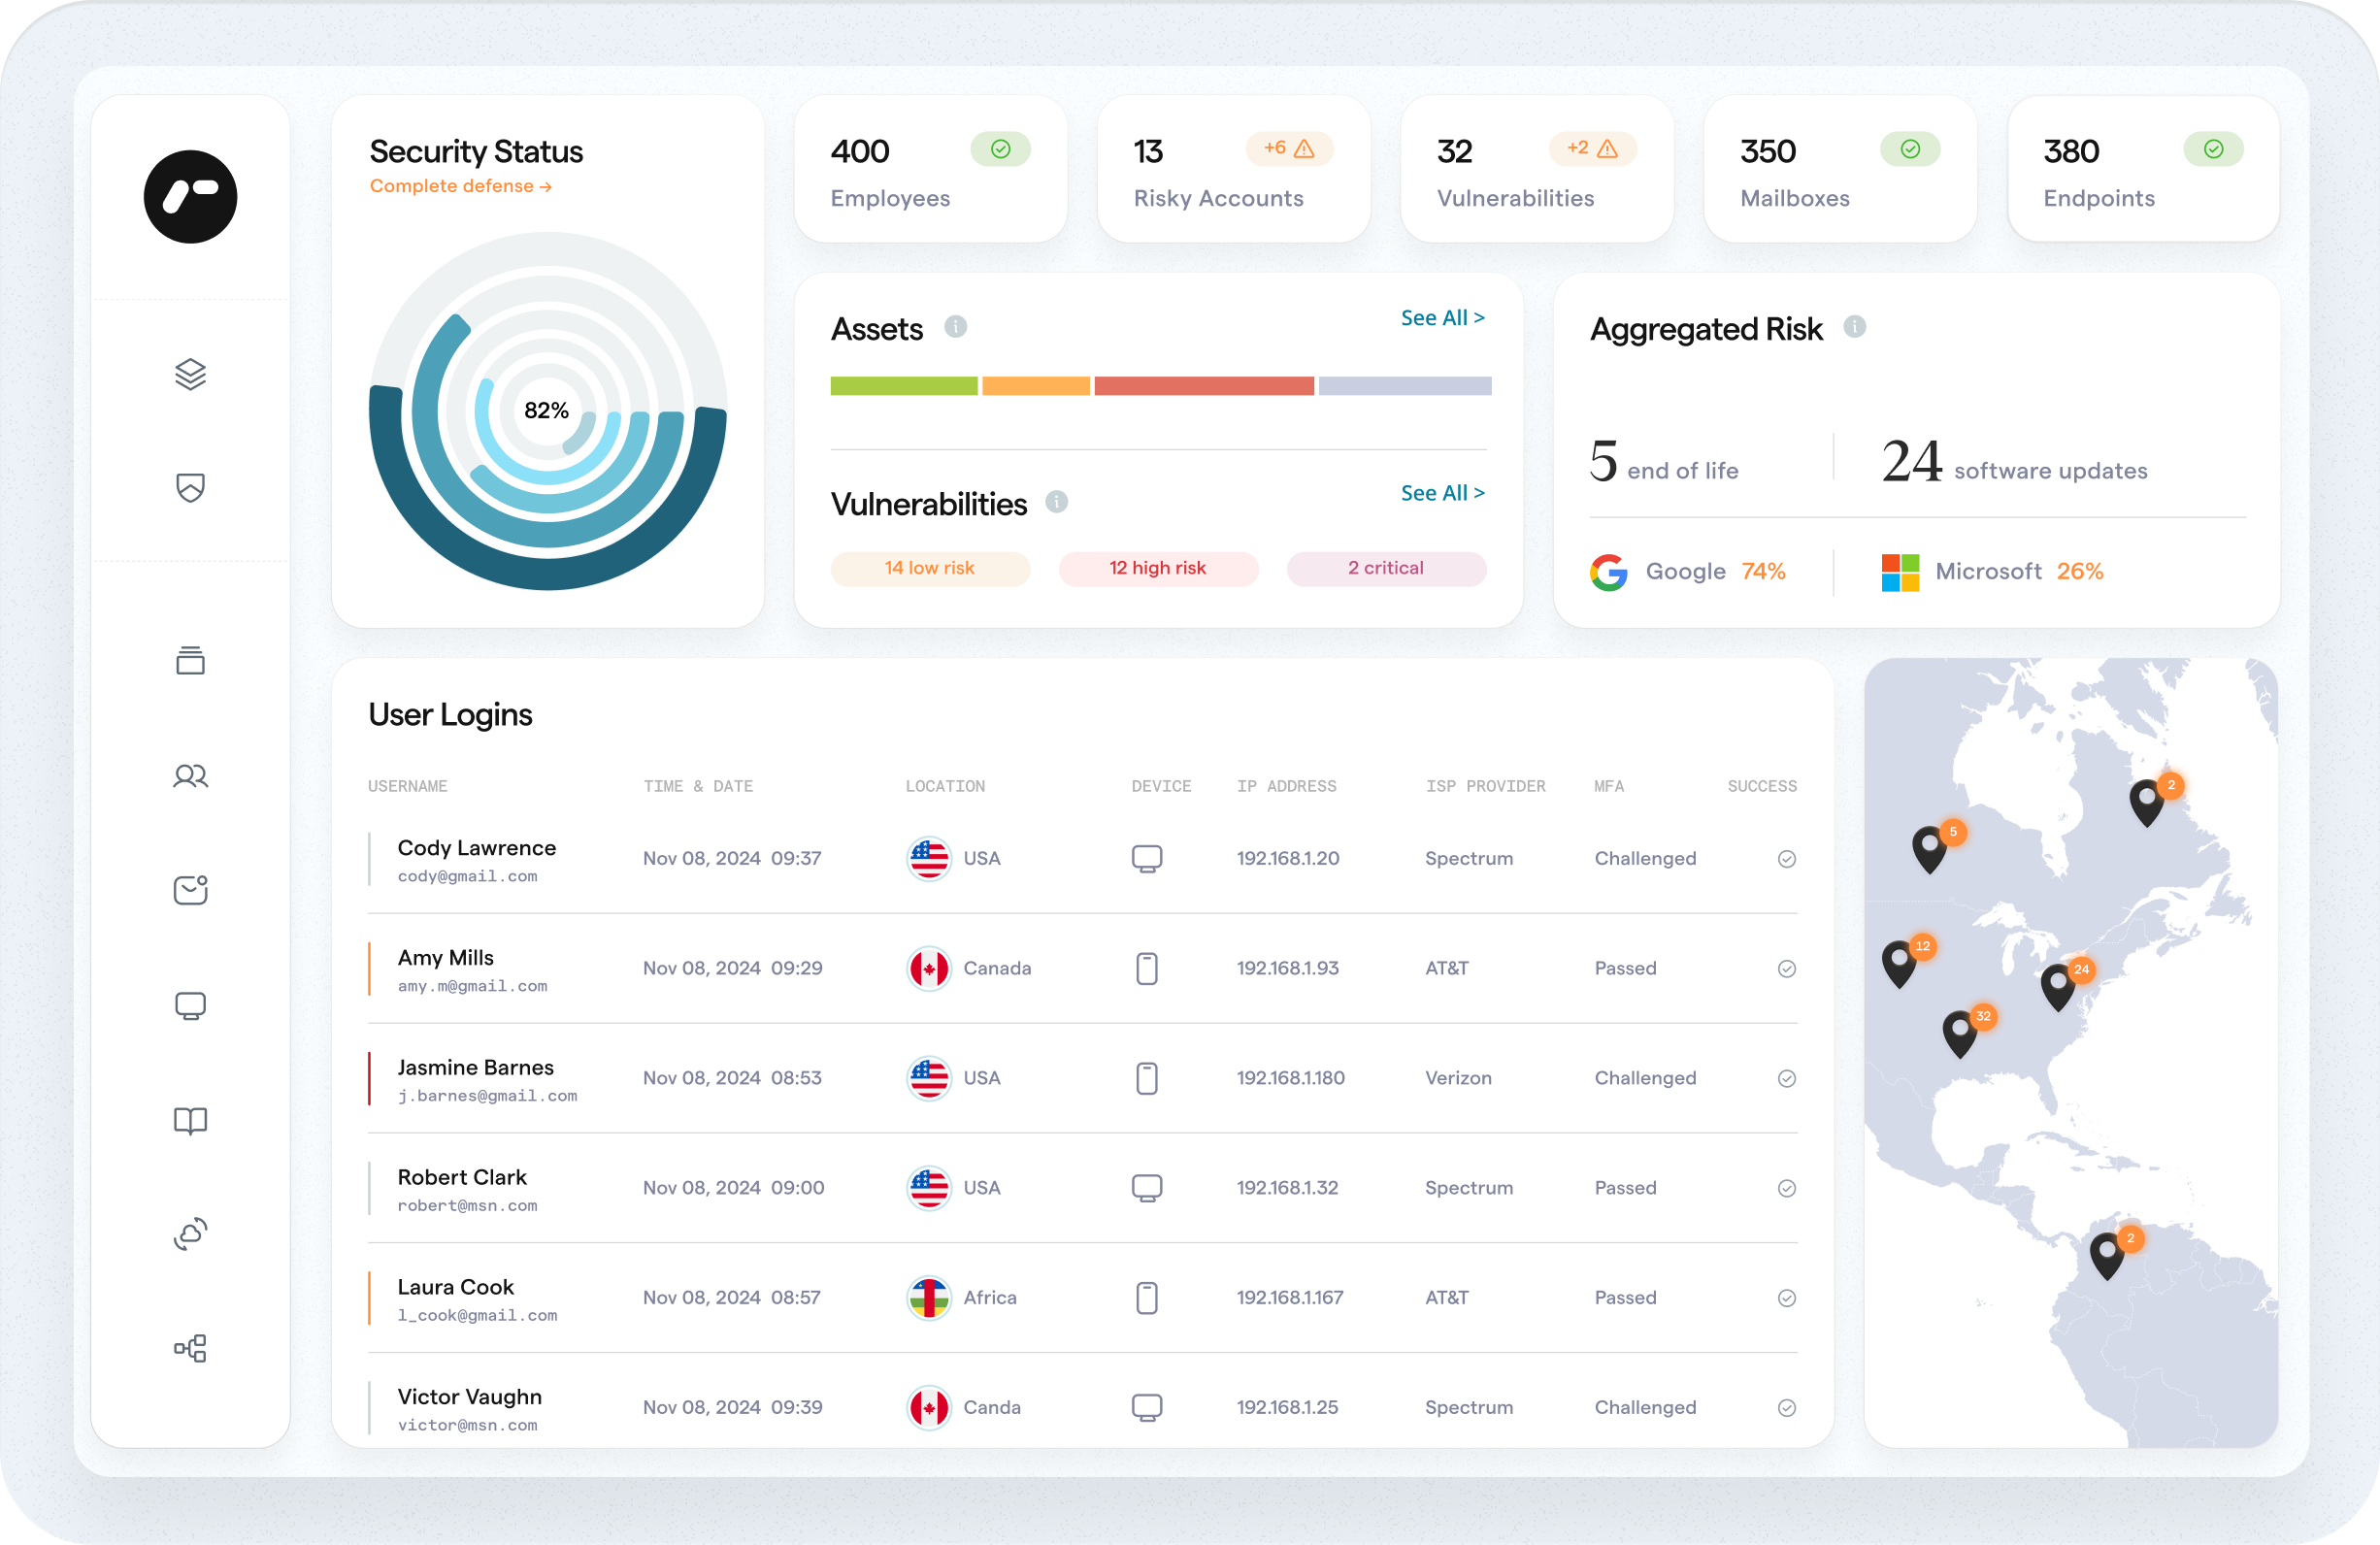Click red segment of Assets bar
The width and height of the screenshot is (2380, 1545).
coord(1203,386)
